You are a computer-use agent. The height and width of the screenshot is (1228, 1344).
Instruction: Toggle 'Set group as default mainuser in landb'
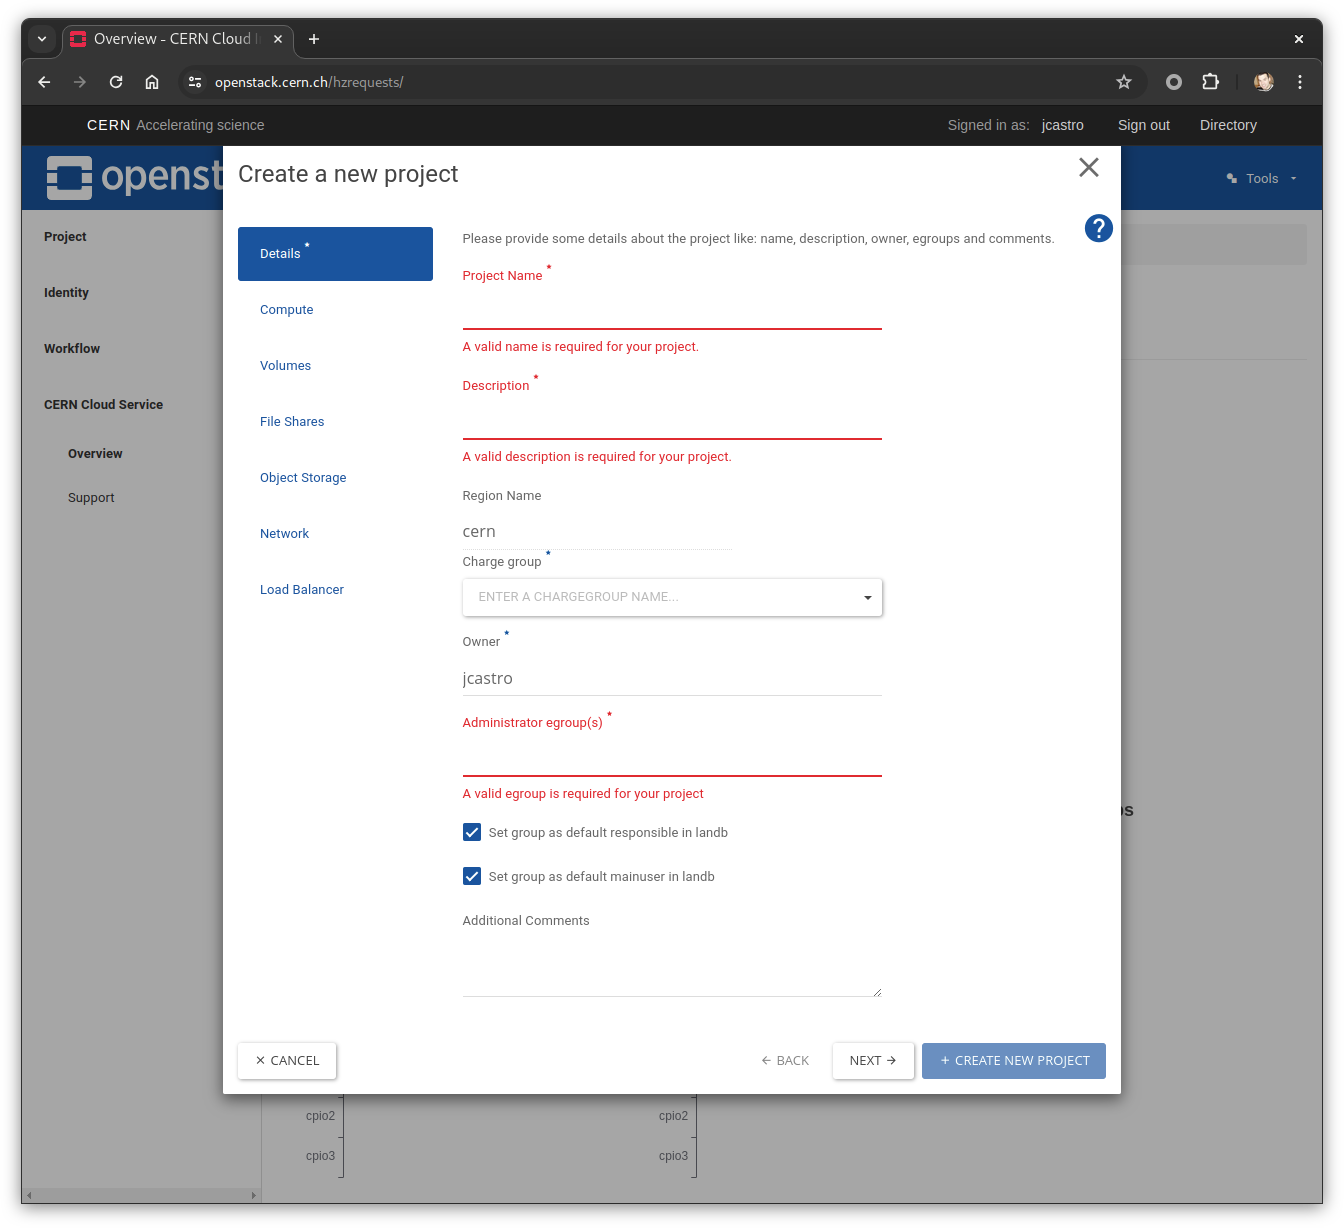click(472, 876)
